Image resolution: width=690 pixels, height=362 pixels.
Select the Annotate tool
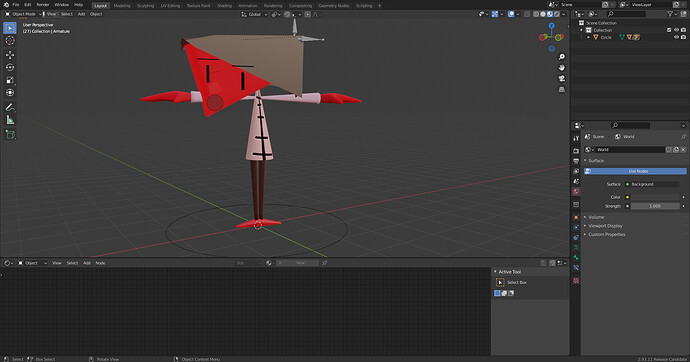(10, 107)
